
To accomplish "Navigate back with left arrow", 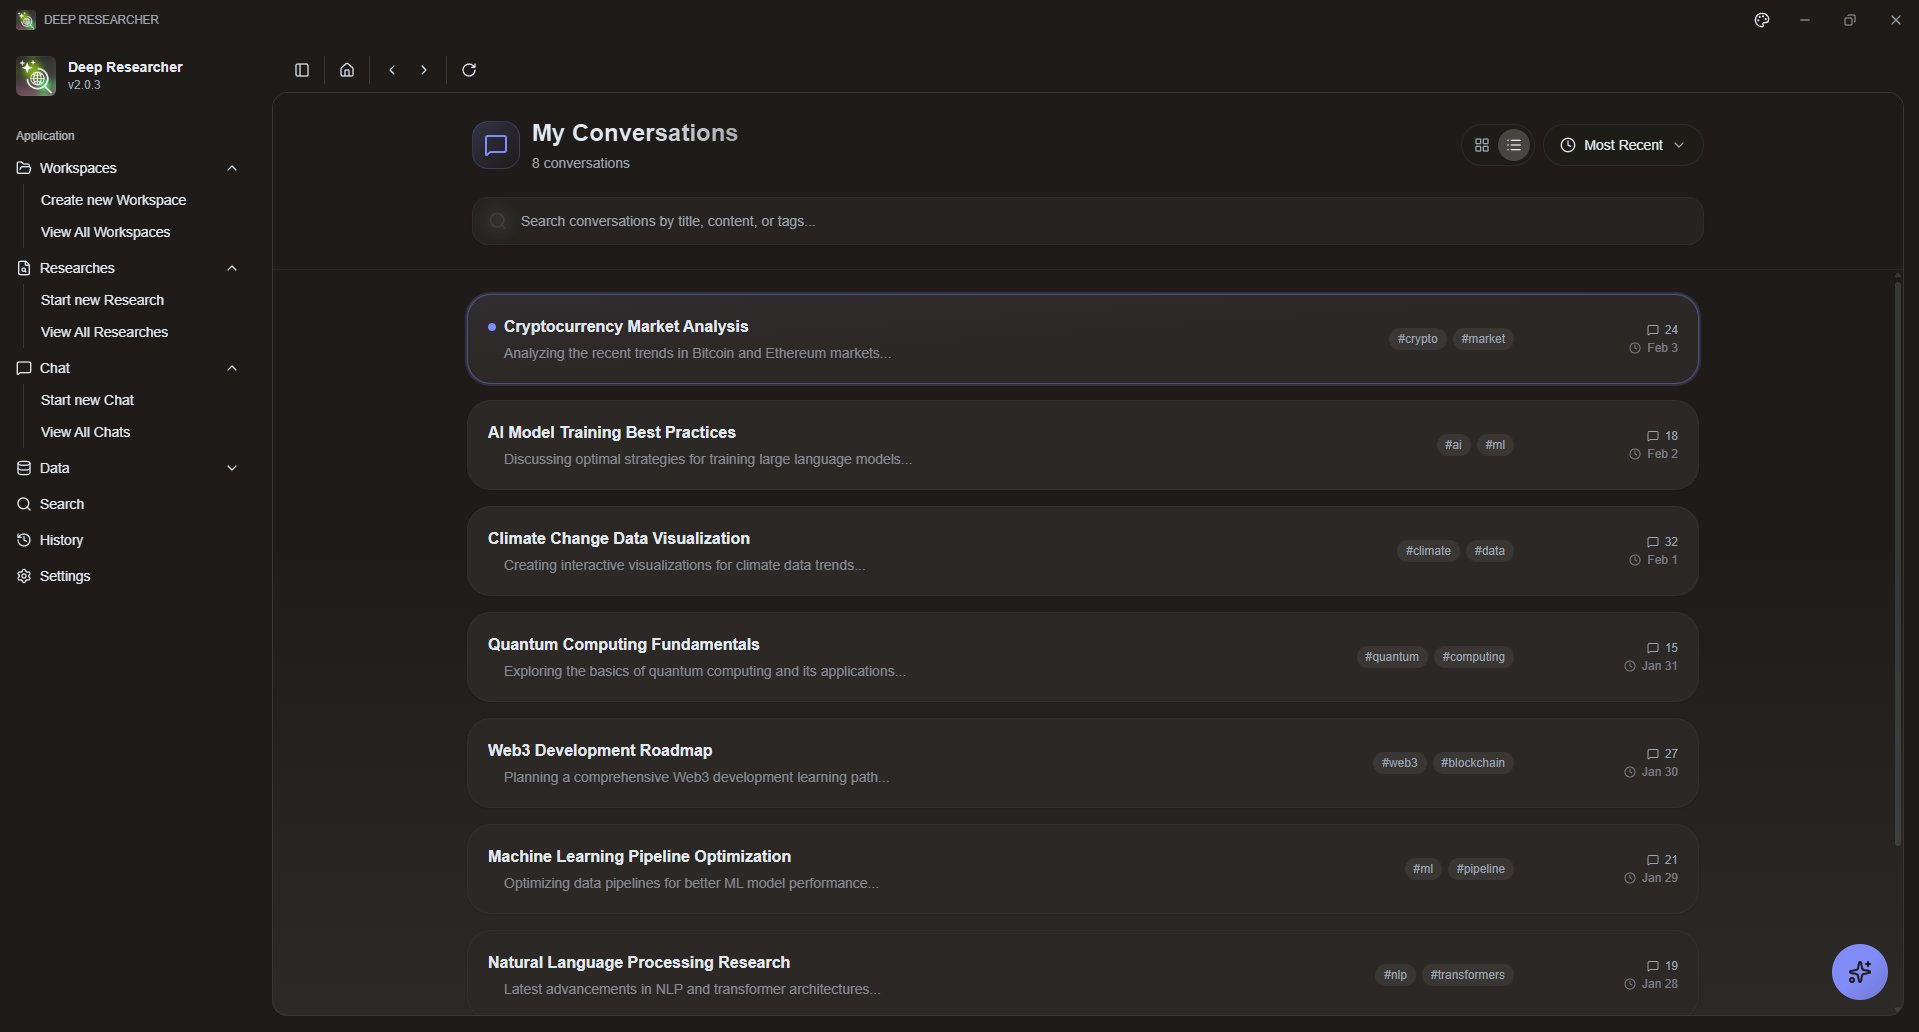I will (x=392, y=70).
